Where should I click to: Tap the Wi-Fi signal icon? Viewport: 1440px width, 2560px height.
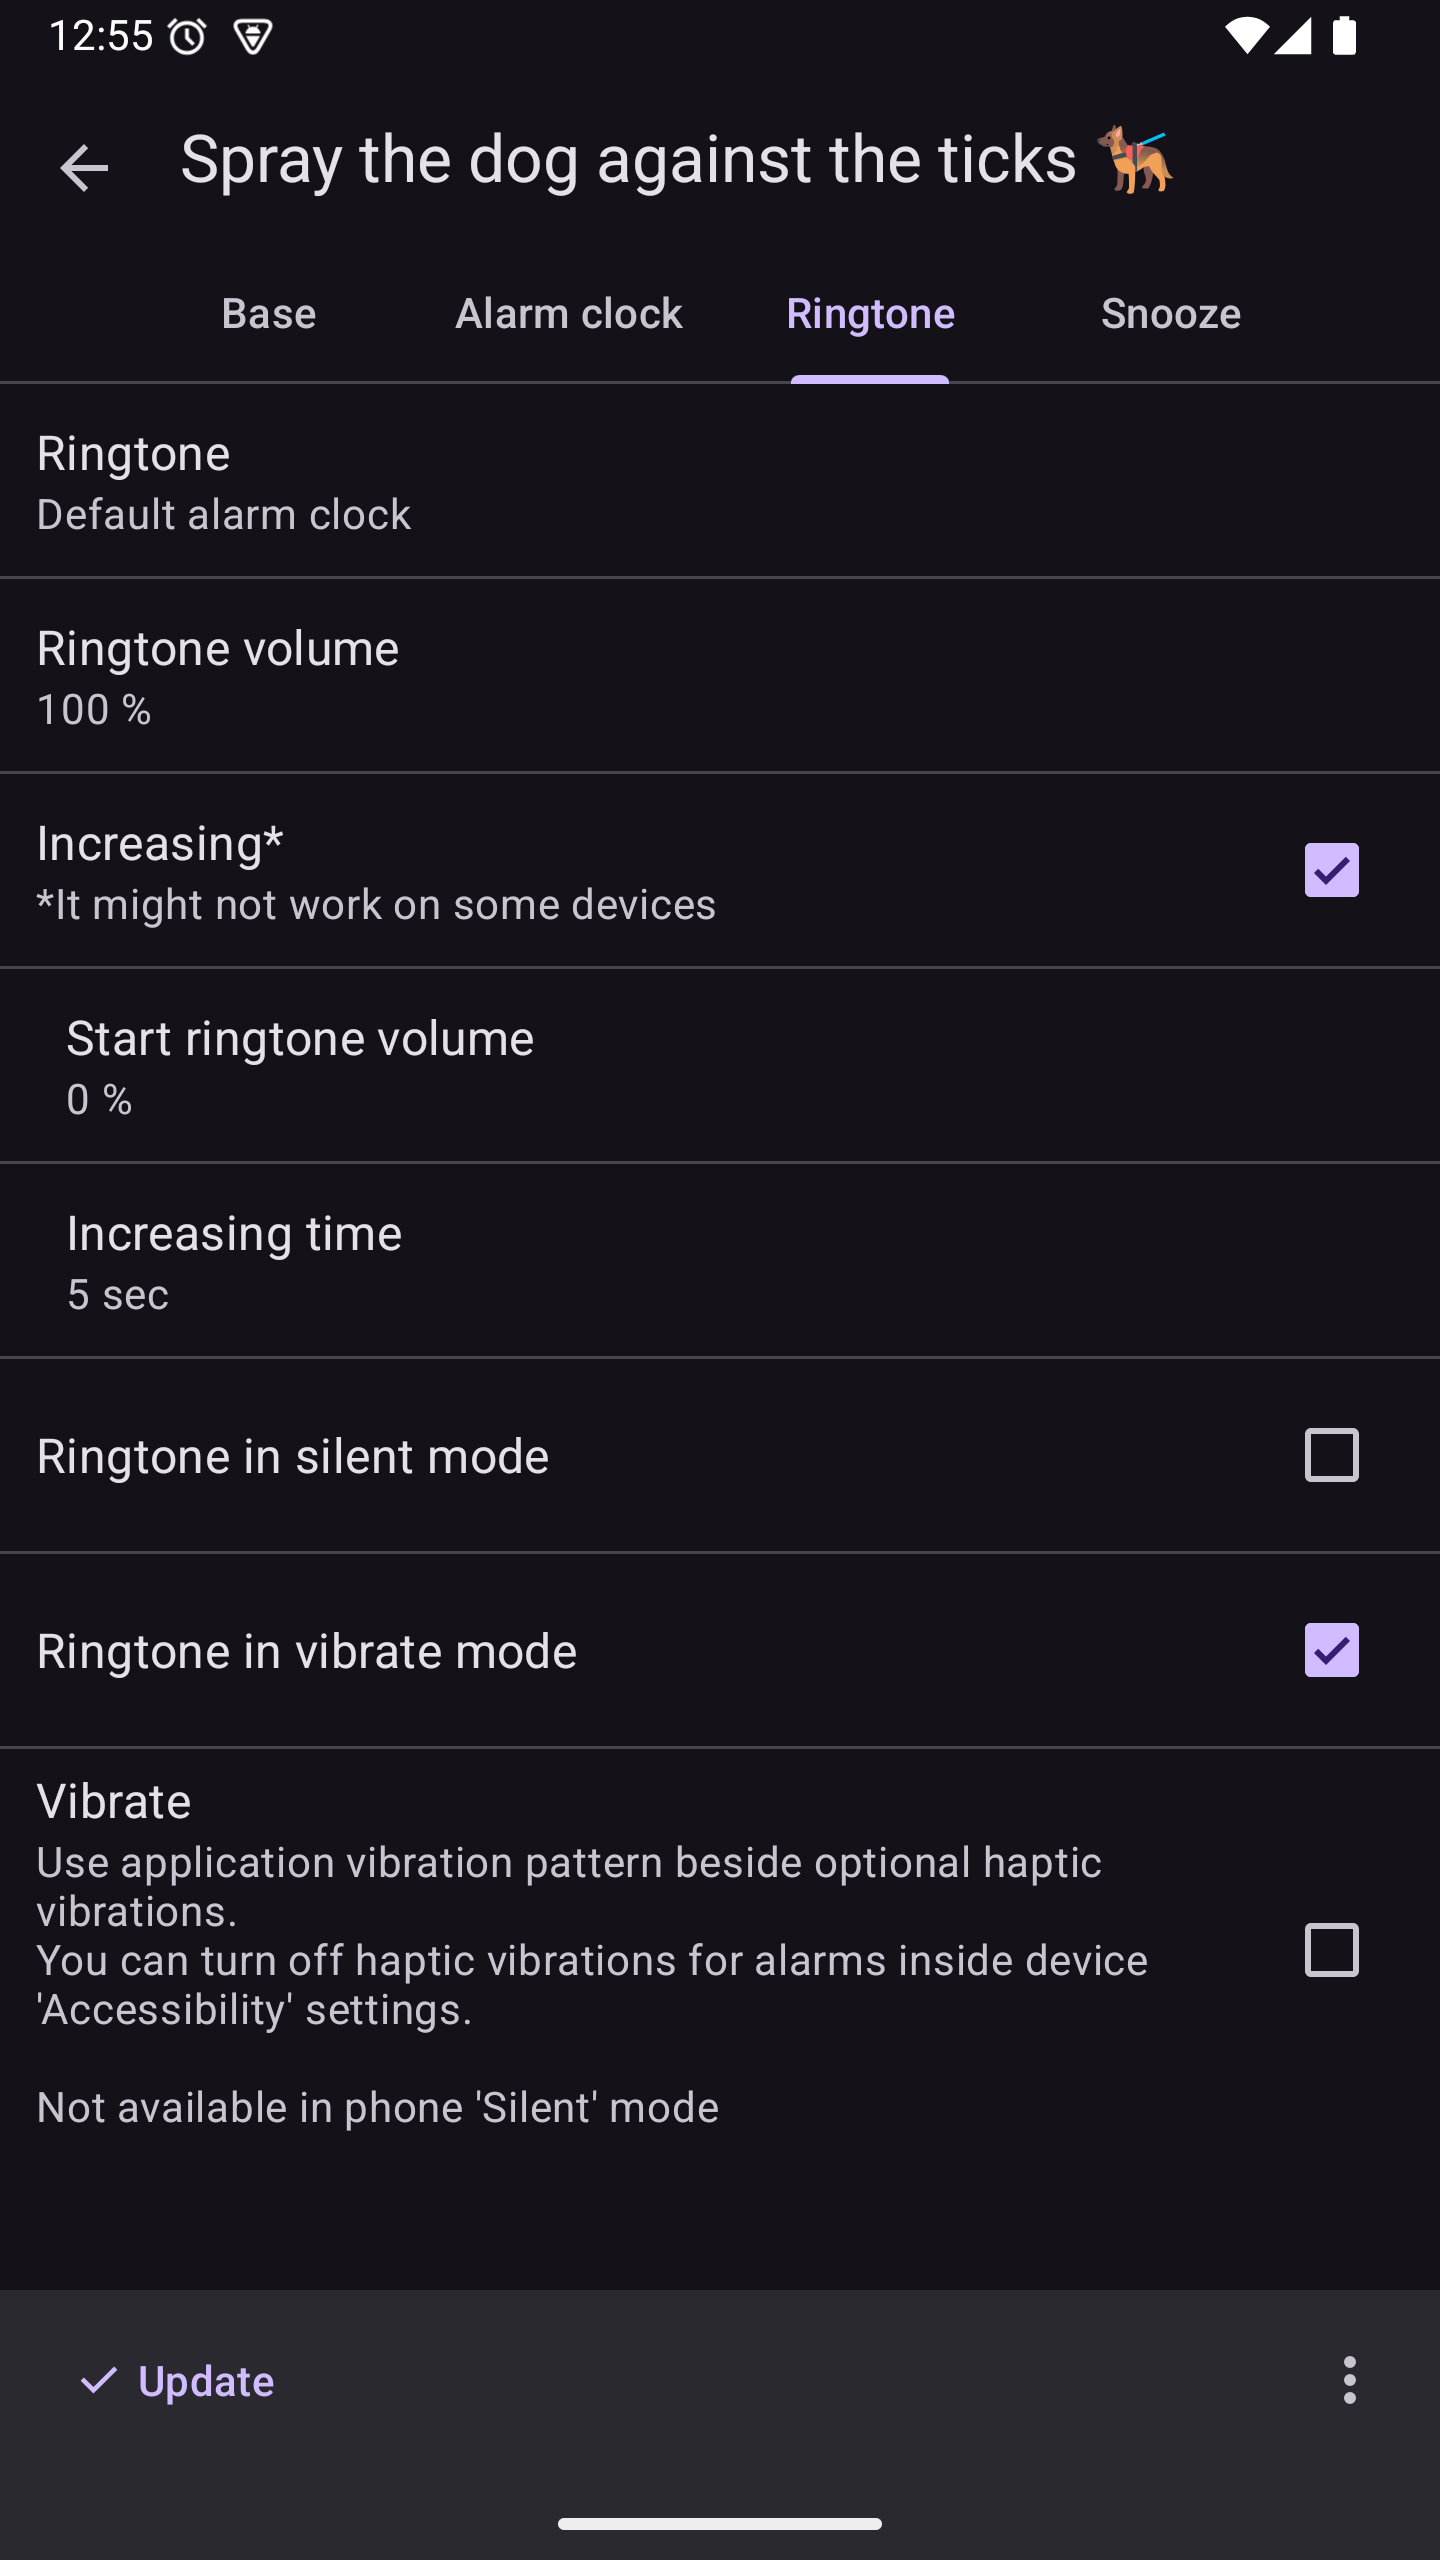tap(1245, 37)
